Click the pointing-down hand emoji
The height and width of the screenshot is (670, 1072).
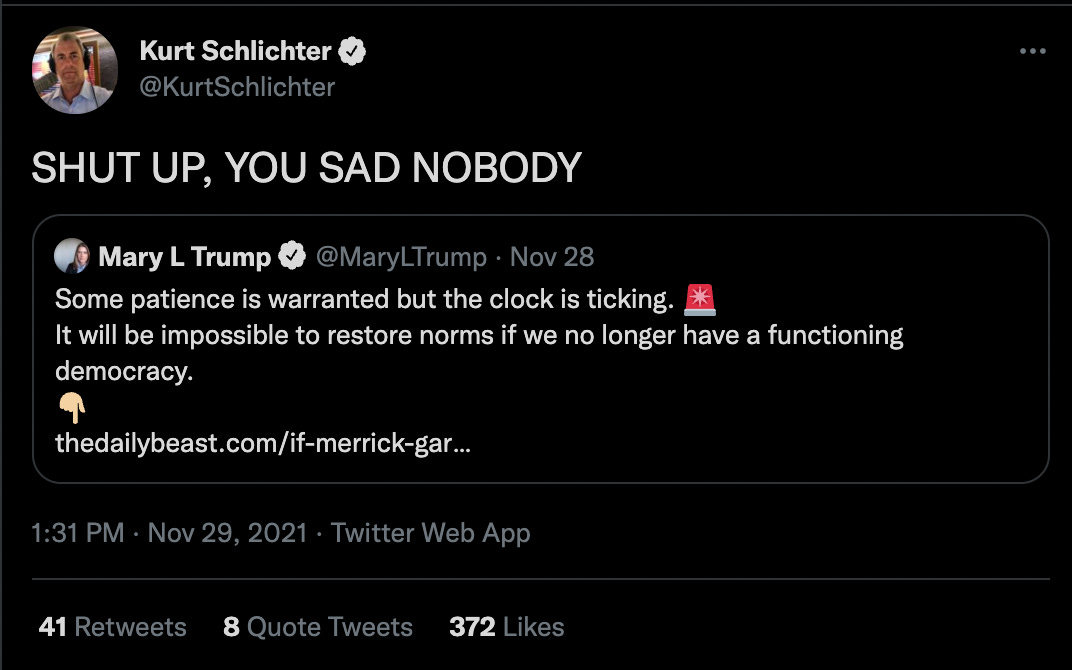click(72, 407)
